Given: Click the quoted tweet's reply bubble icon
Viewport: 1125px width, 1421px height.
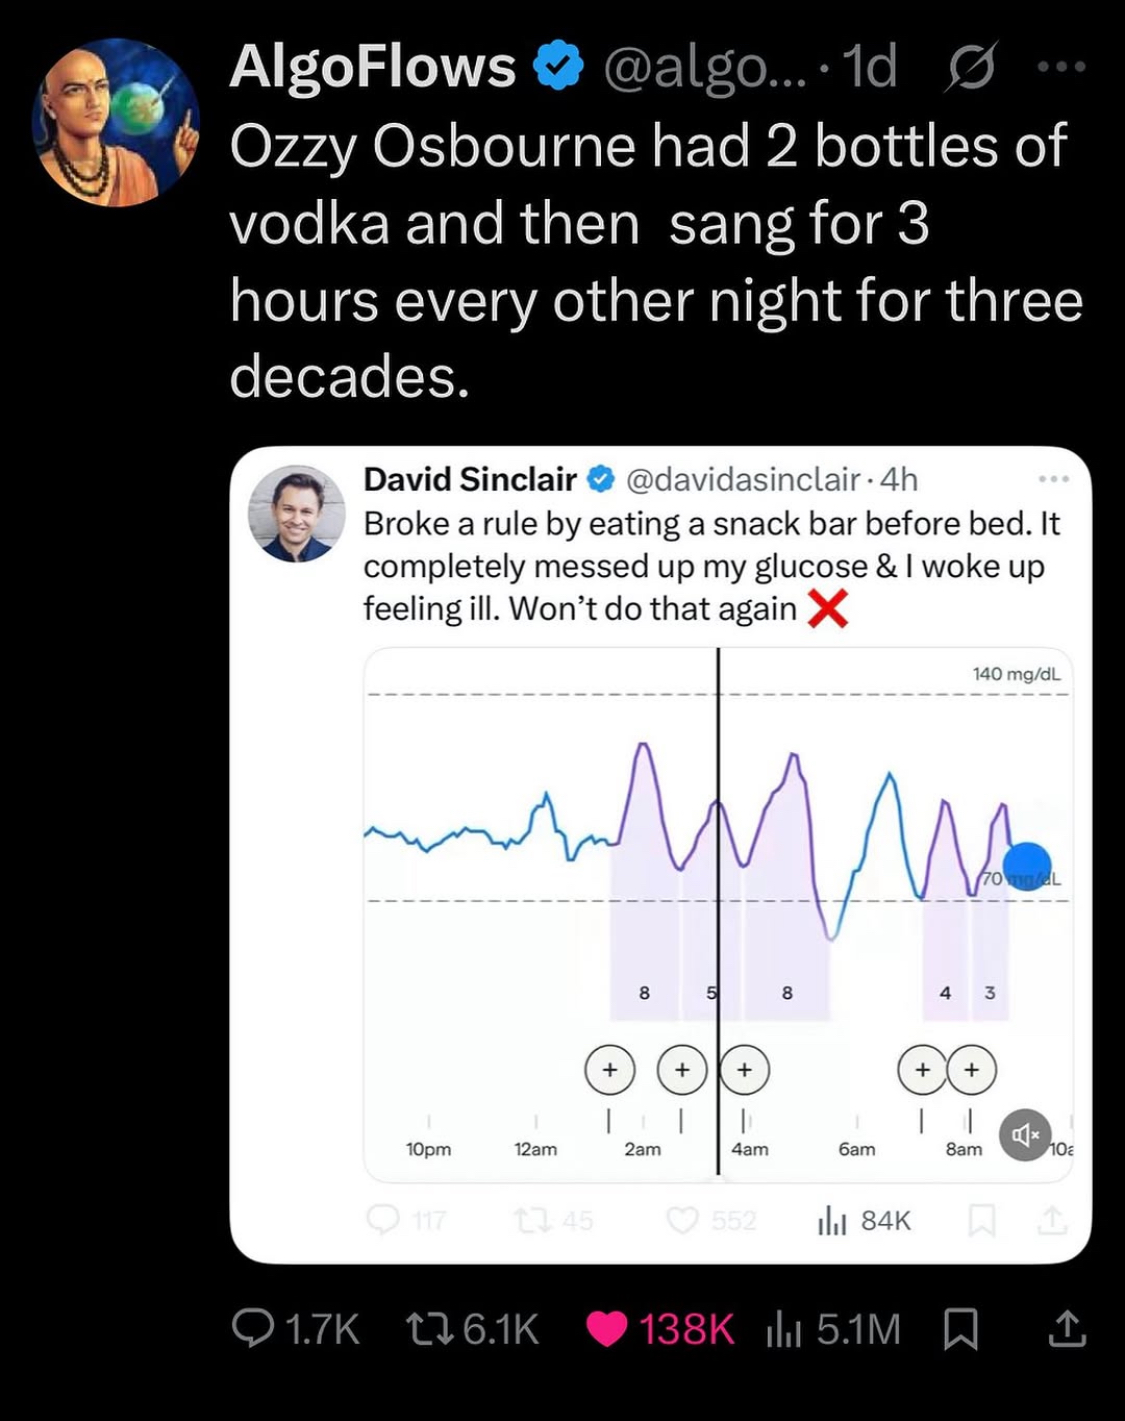Looking at the screenshot, I should click(383, 1220).
